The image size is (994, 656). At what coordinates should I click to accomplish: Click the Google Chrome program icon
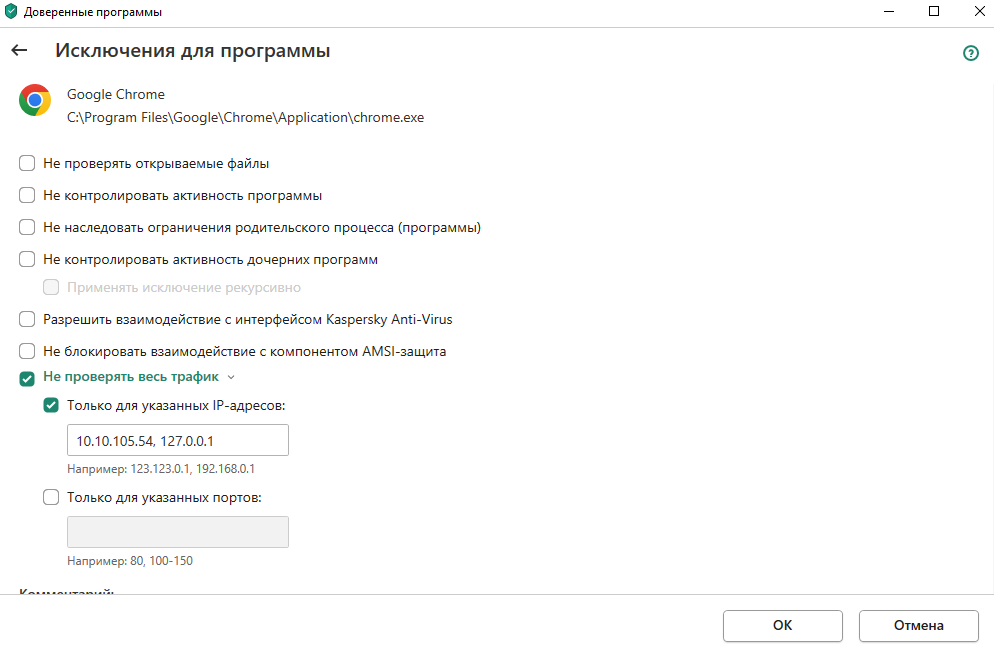tap(35, 100)
